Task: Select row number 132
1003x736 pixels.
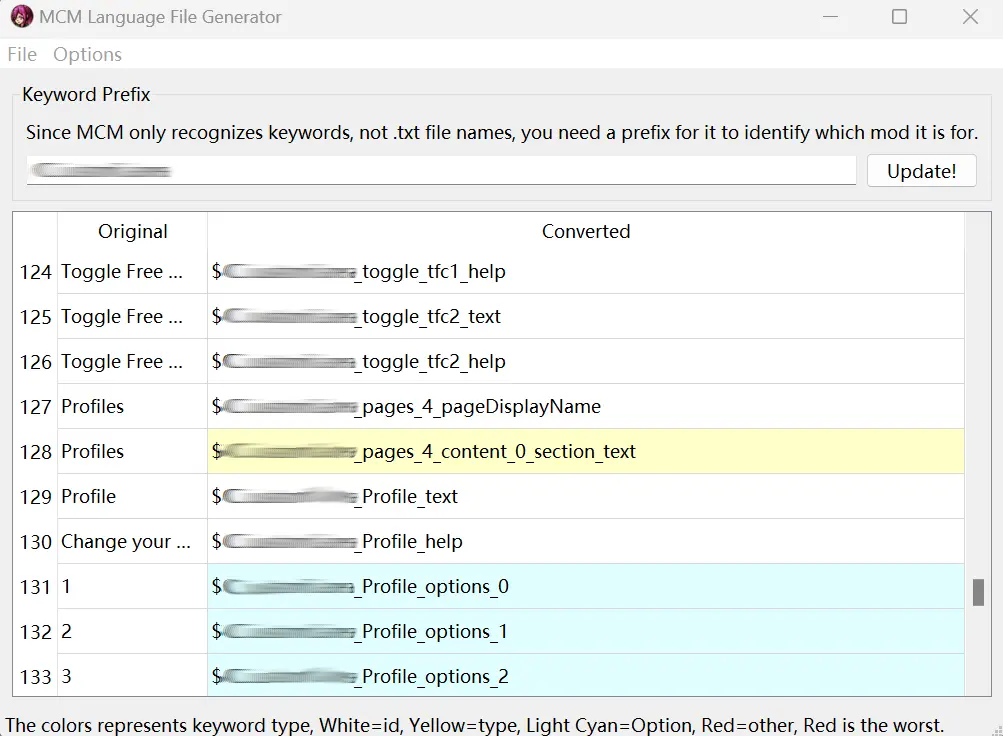Action: click(x=35, y=632)
